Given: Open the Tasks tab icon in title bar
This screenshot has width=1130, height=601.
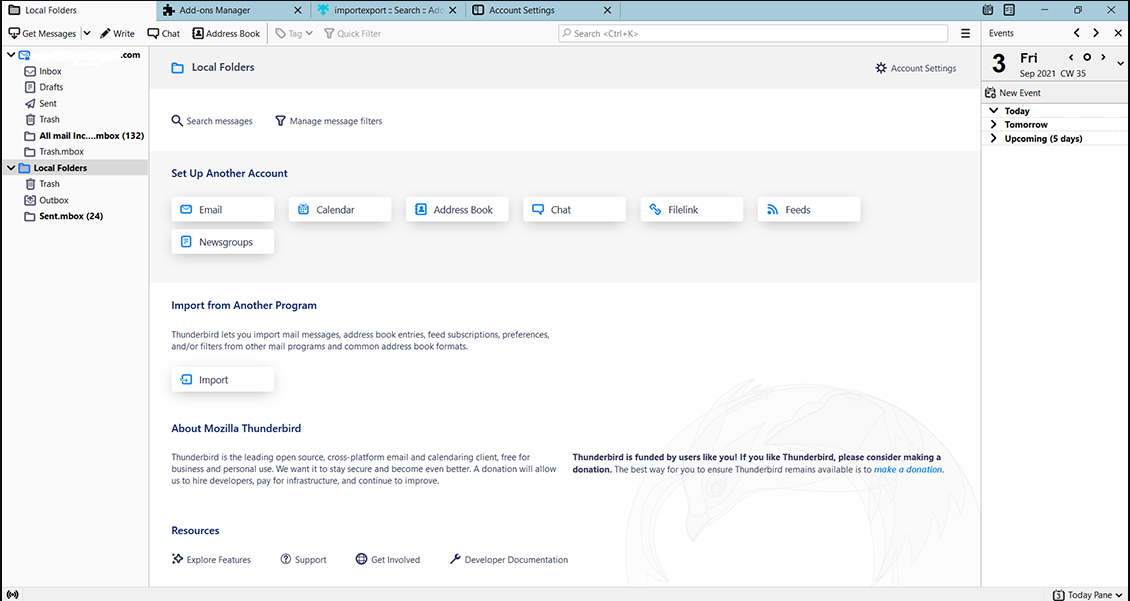Looking at the screenshot, I should tap(1009, 10).
